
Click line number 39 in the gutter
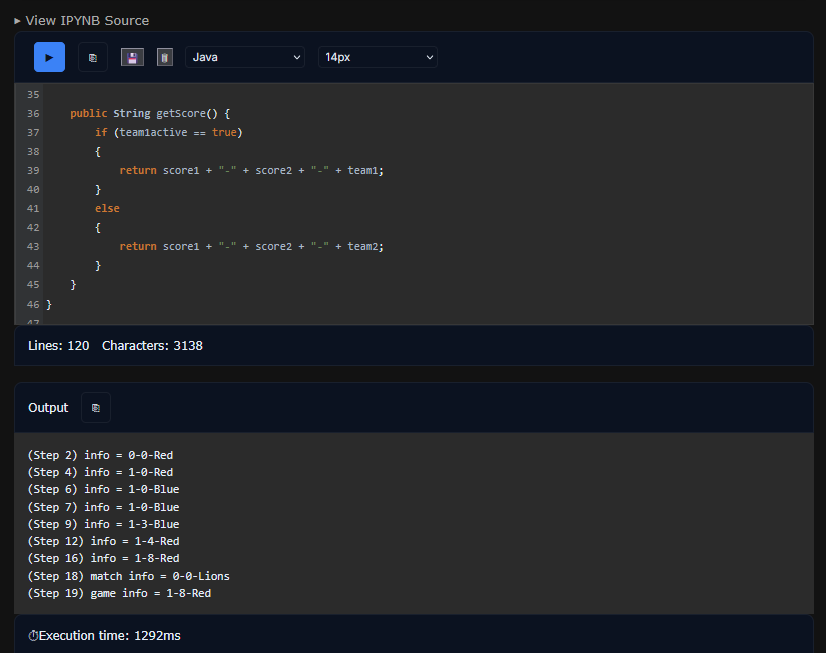pyautogui.click(x=33, y=171)
